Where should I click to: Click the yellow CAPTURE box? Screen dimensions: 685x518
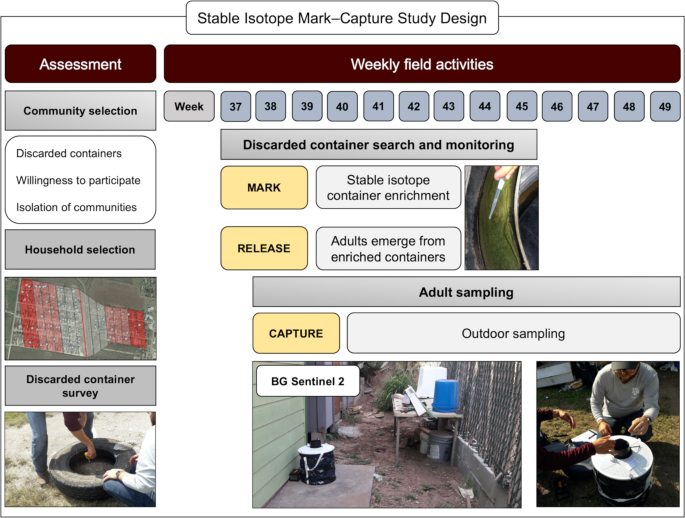tap(295, 333)
